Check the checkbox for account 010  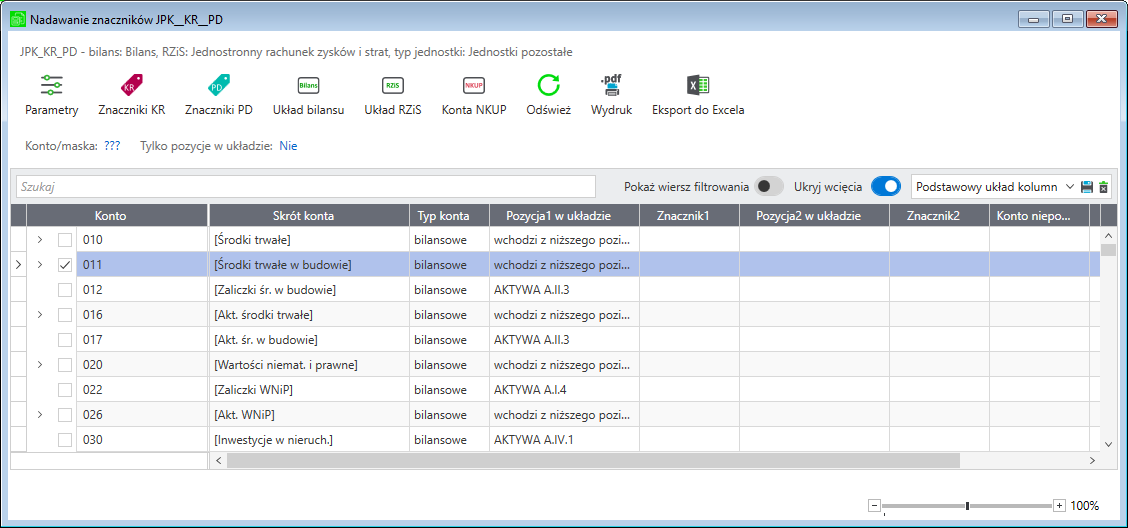[65, 240]
